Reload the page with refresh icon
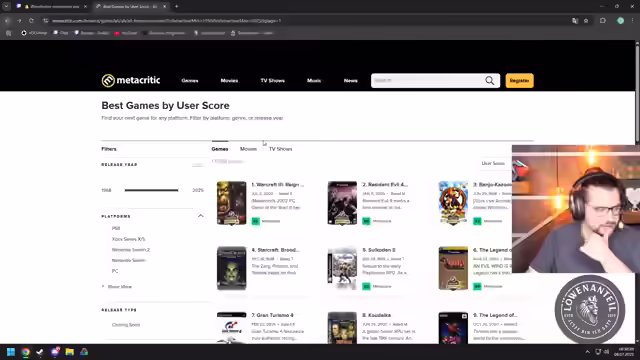This screenshot has width=640, height=360. (x=31, y=20)
